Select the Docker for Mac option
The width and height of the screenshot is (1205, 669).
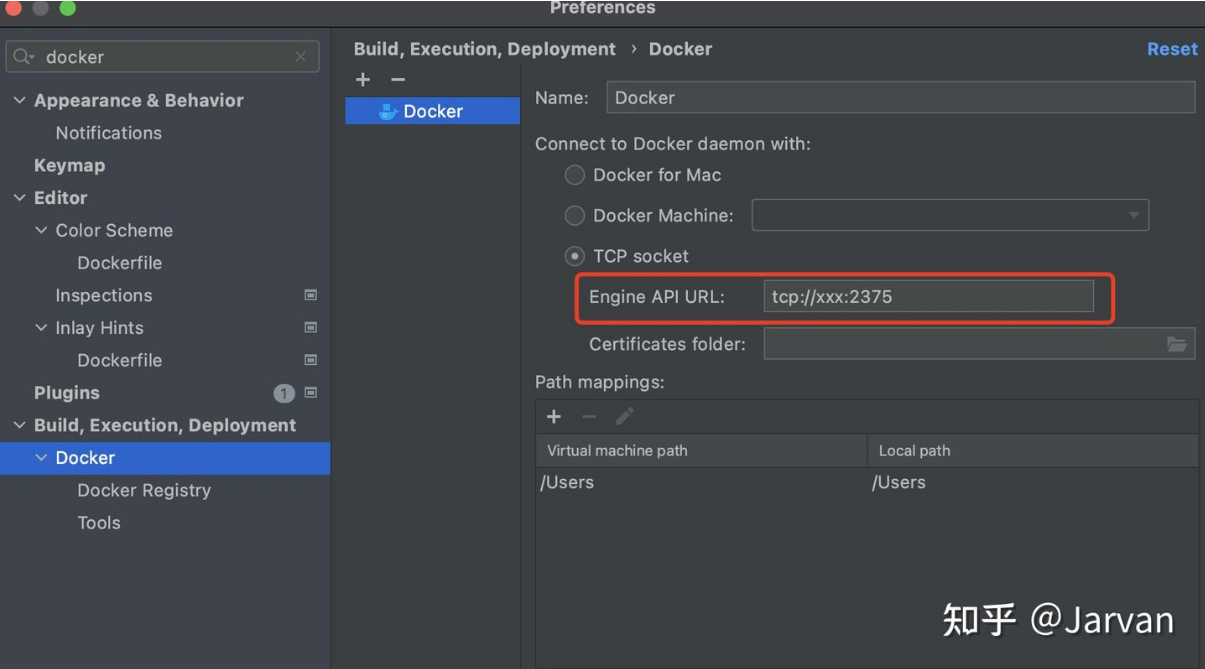point(575,175)
